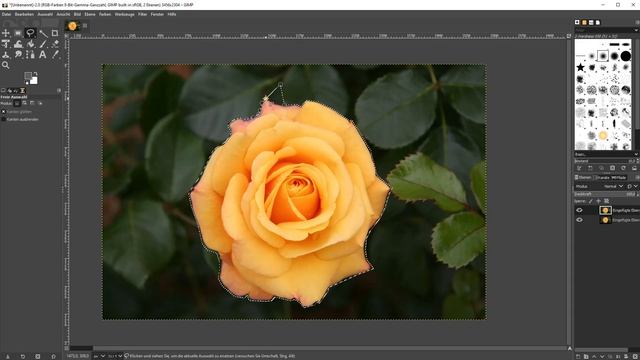The height and width of the screenshot is (360, 640).
Task: Hide the bottom layer with its eye icon
Action: coord(579,220)
